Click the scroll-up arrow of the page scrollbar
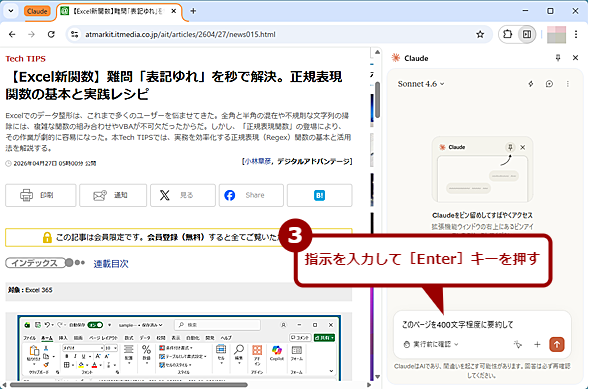The height and width of the screenshot is (390, 589). click(377, 52)
